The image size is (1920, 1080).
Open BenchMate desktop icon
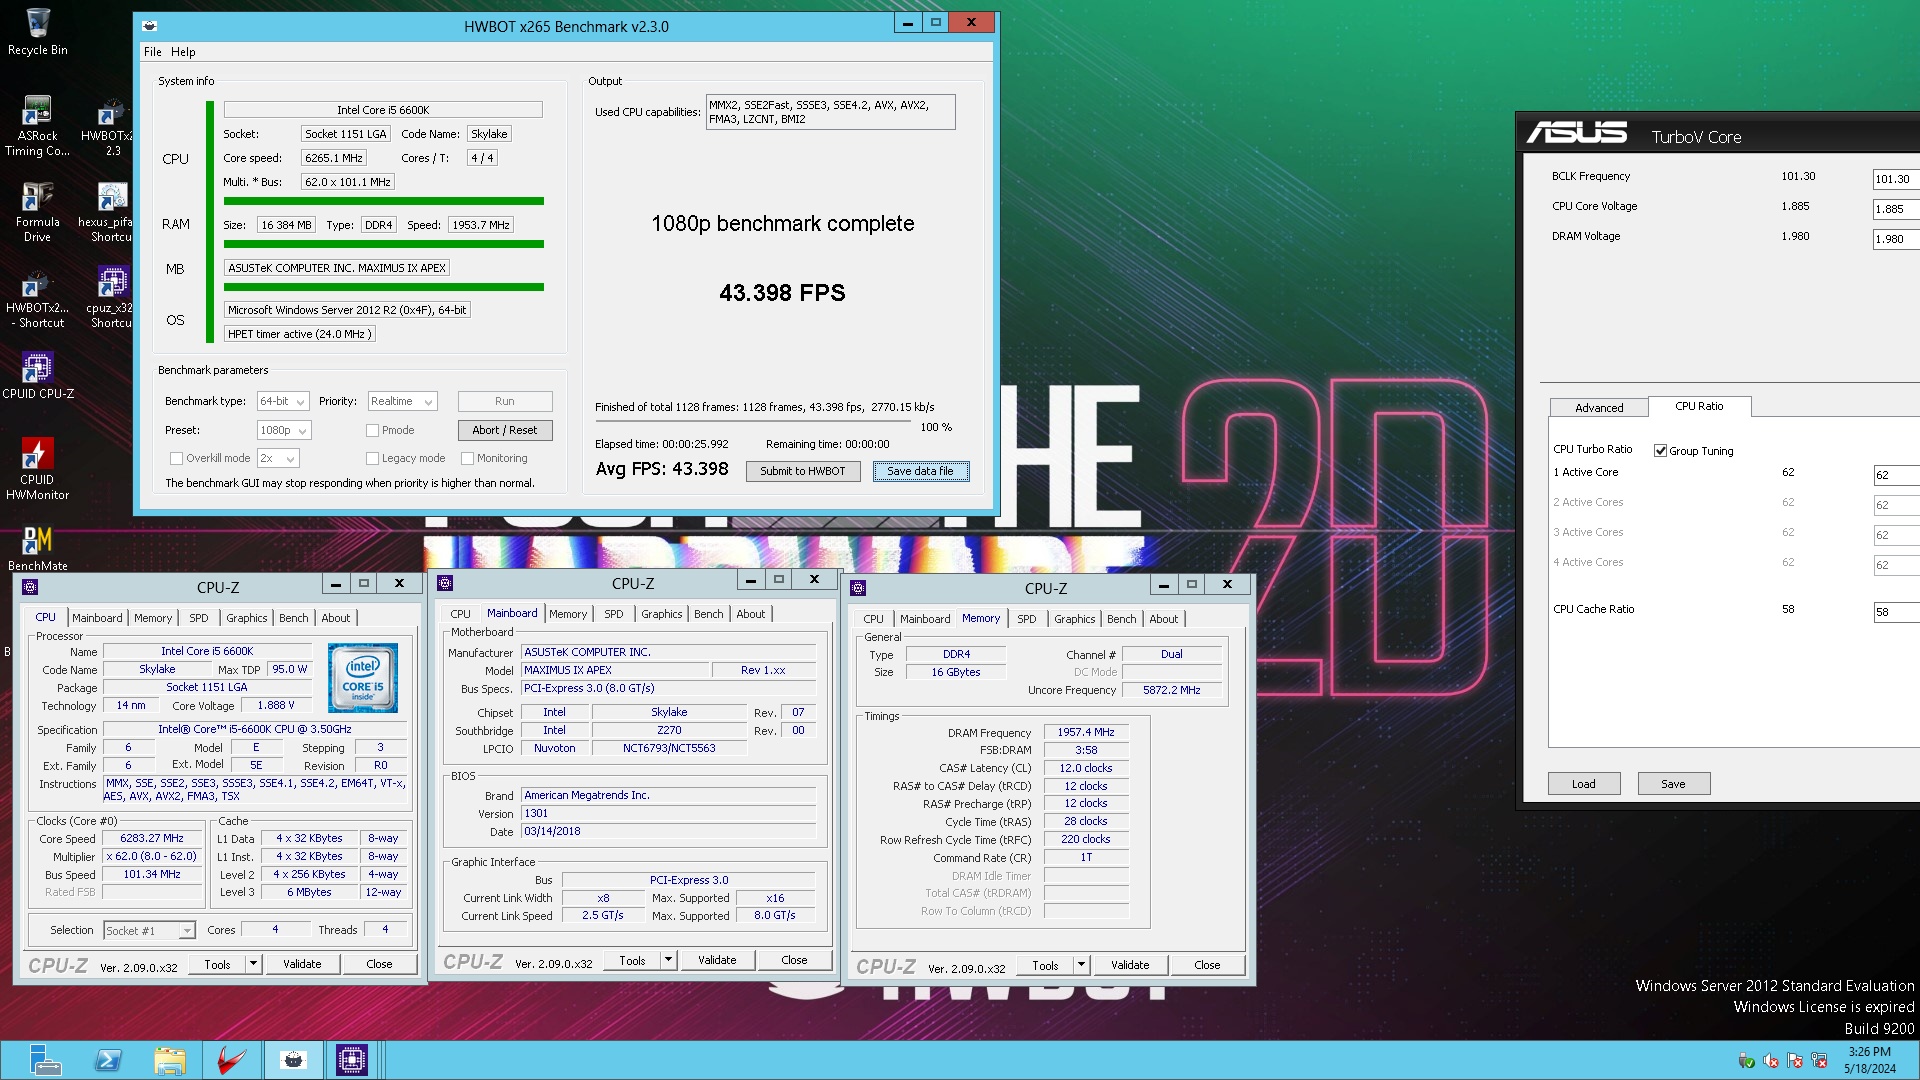pos(38,548)
